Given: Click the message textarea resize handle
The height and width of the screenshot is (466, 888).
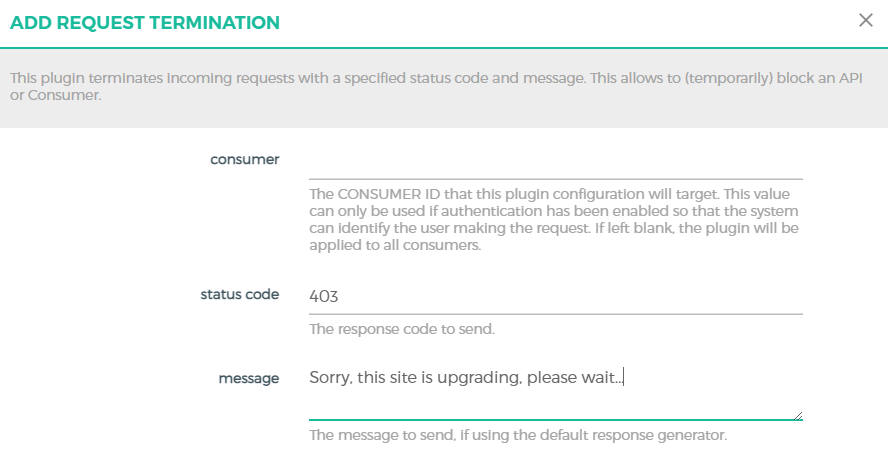Looking at the screenshot, I should click(797, 415).
